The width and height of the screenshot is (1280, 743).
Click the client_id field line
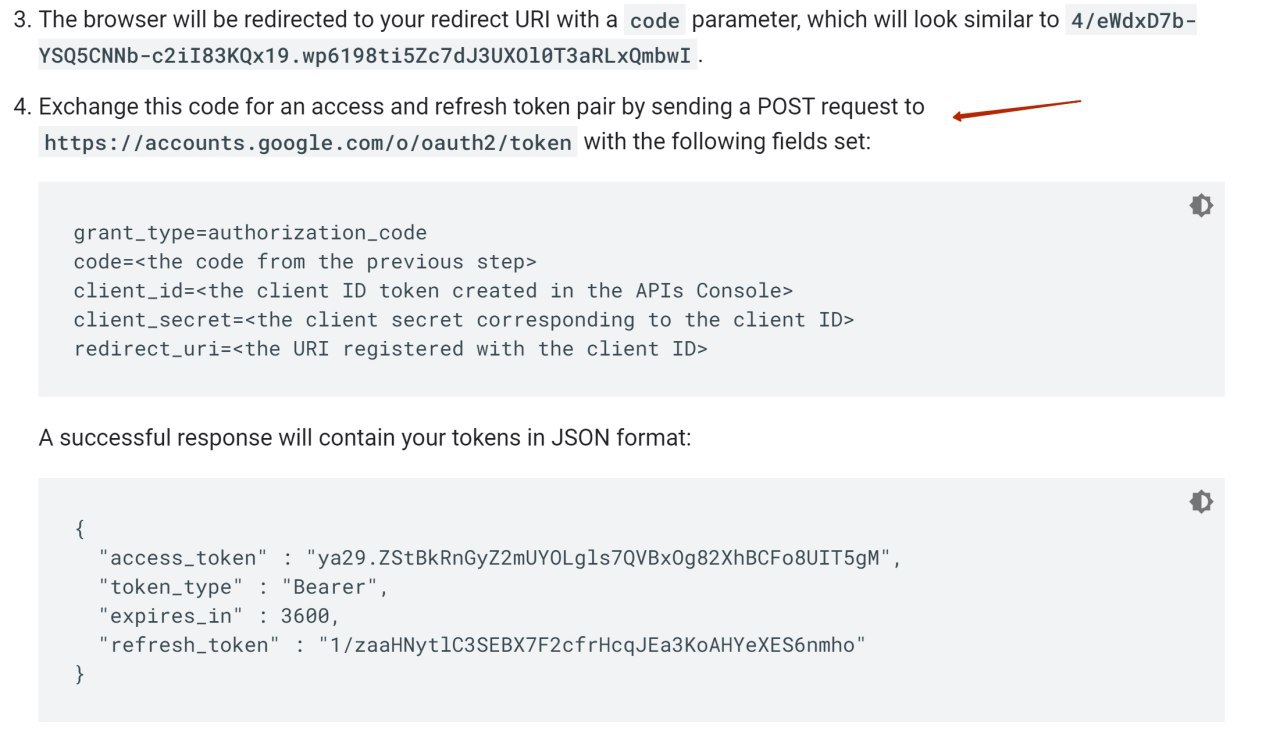433,291
